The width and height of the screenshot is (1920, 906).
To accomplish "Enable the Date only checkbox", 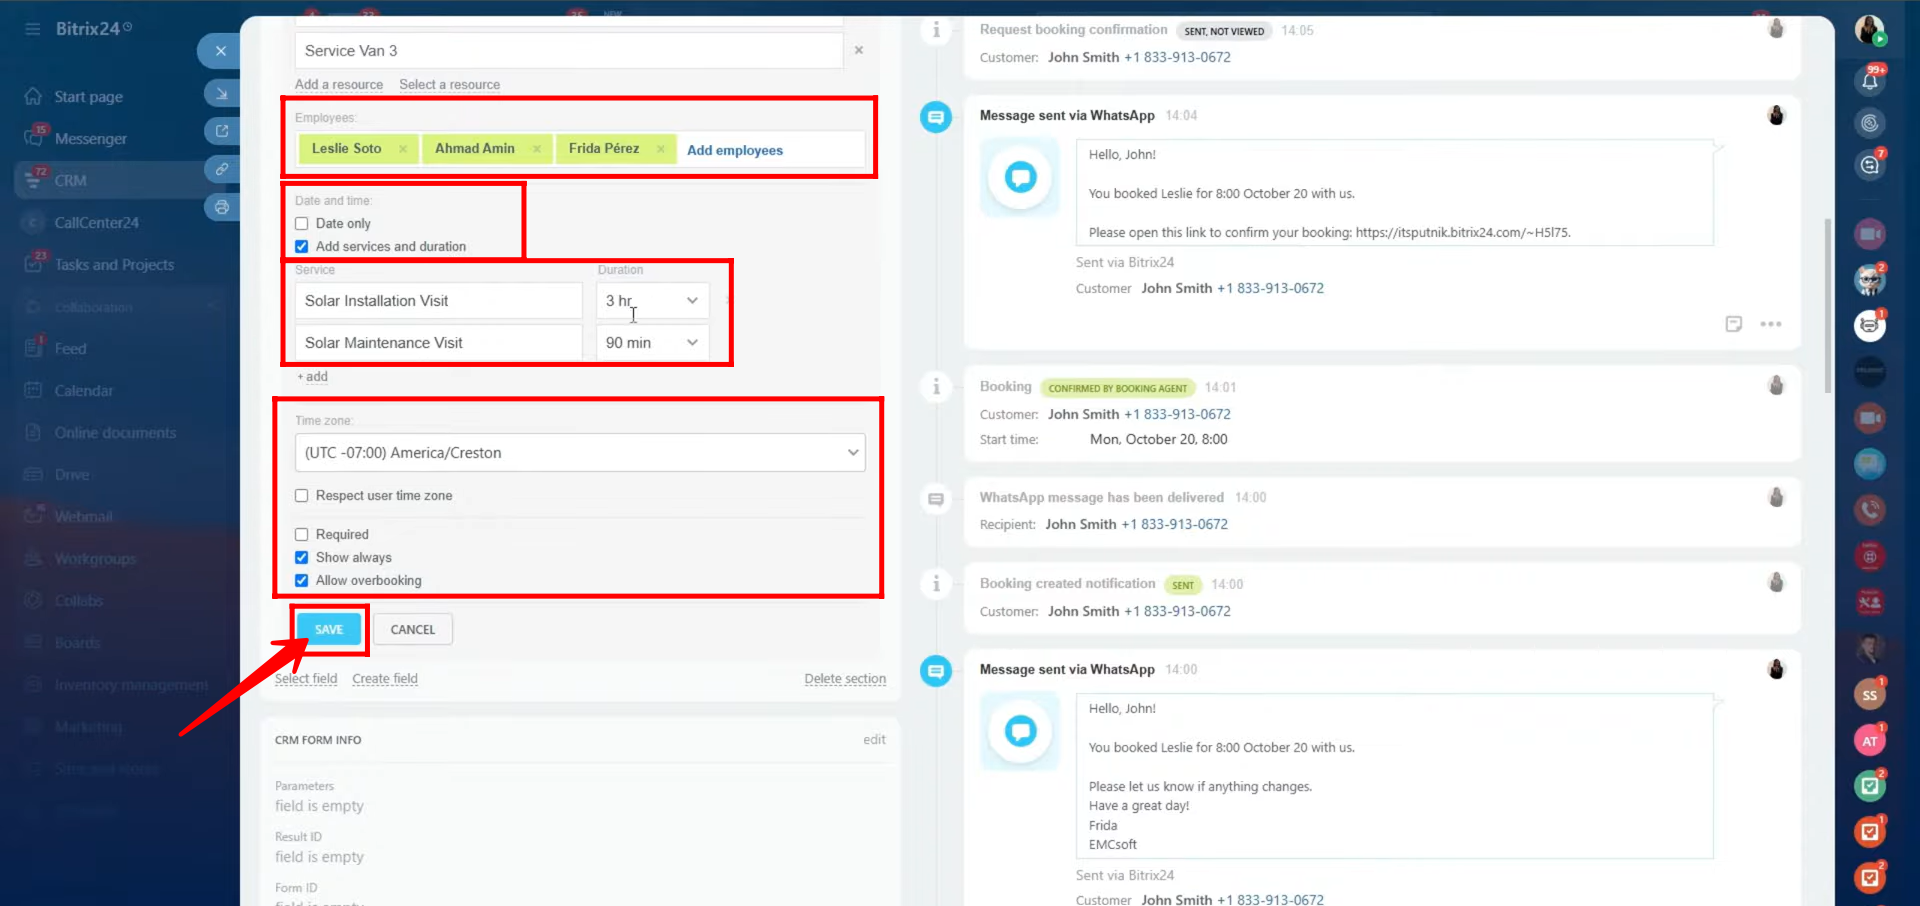I will pos(302,224).
